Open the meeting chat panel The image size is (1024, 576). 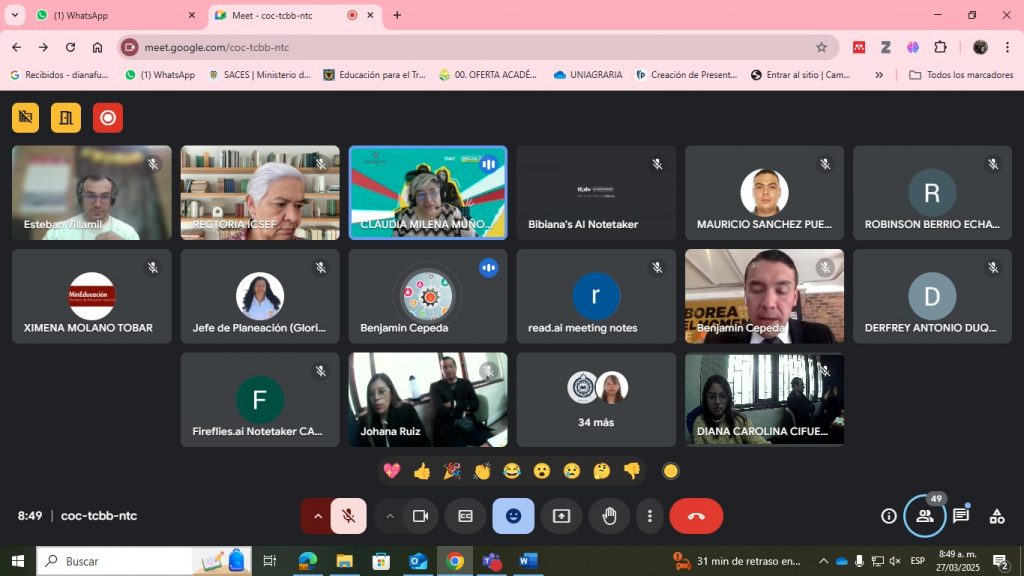[x=961, y=516]
